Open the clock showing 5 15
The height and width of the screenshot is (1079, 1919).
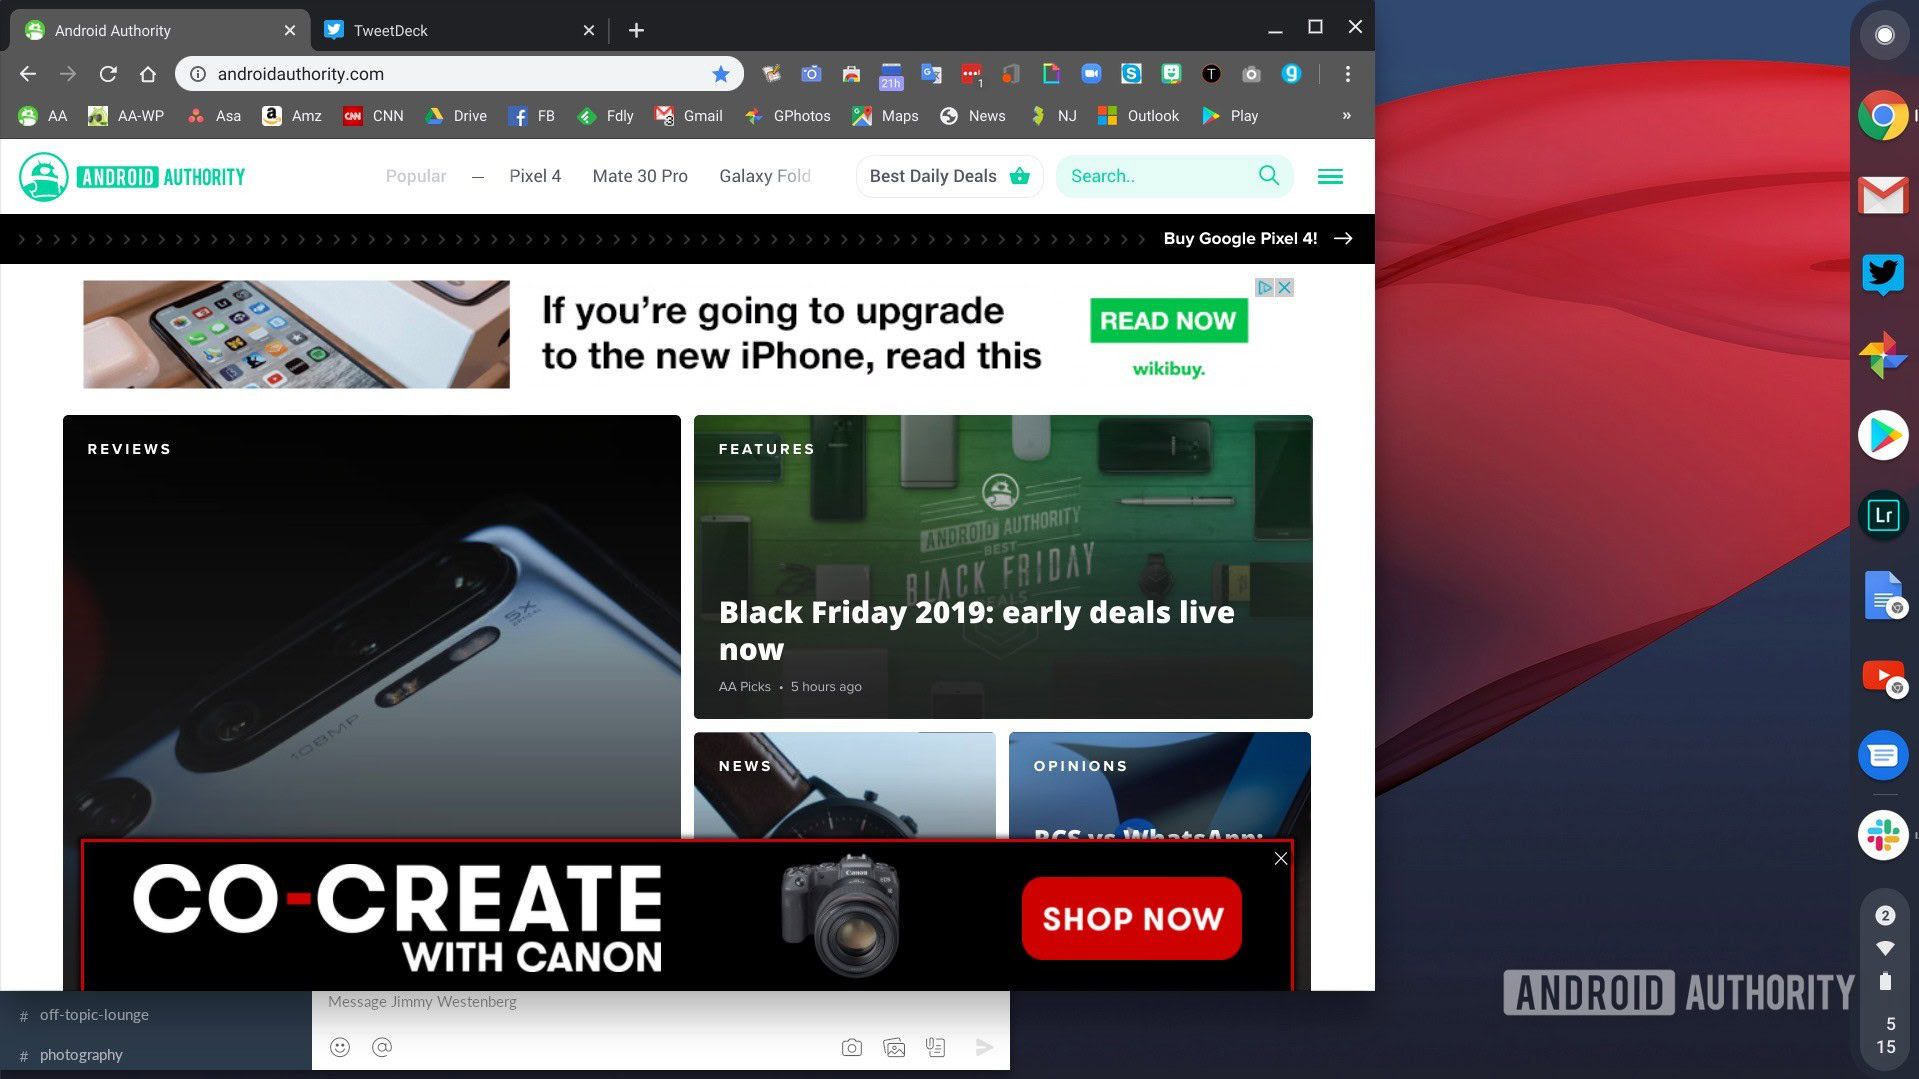(1885, 1036)
